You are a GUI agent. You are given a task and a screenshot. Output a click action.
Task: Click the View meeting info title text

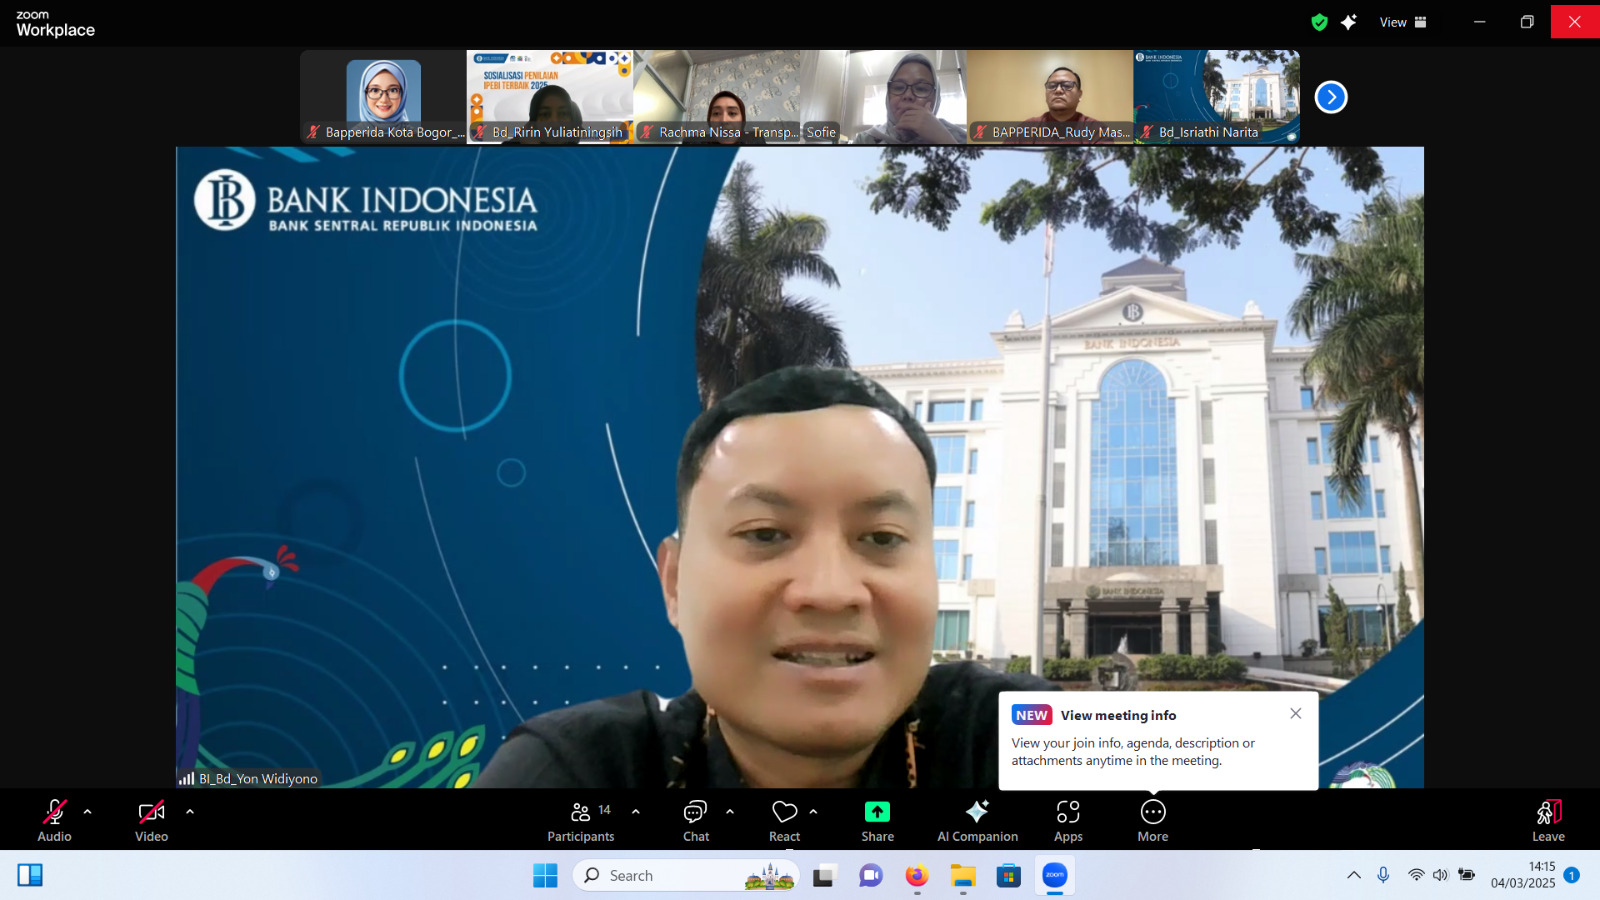click(1118, 715)
